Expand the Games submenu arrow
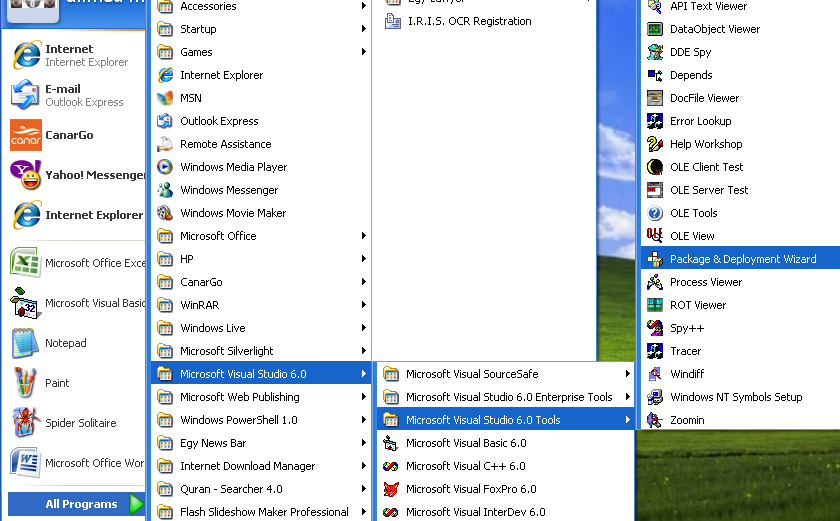The image size is (840, 521). click(364, 52)
